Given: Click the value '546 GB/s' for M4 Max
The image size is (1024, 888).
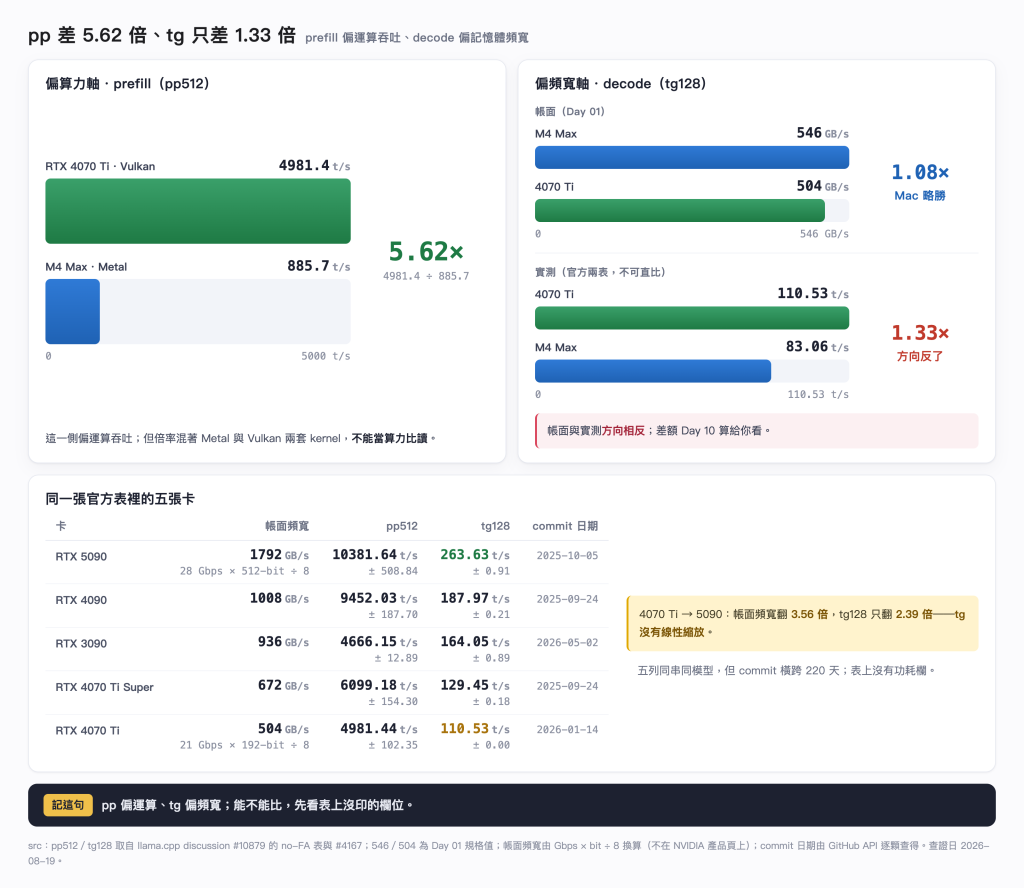Looking at the screenshot, I should pyautogui.click(x=823, y=133).
